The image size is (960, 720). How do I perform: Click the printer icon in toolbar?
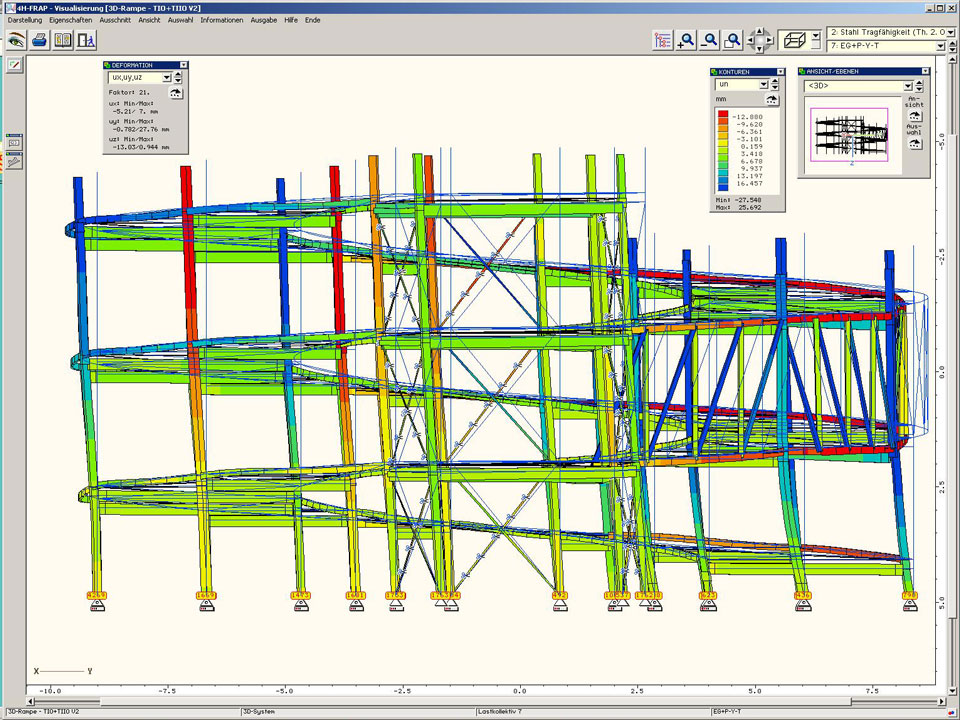tap(40, 41)
